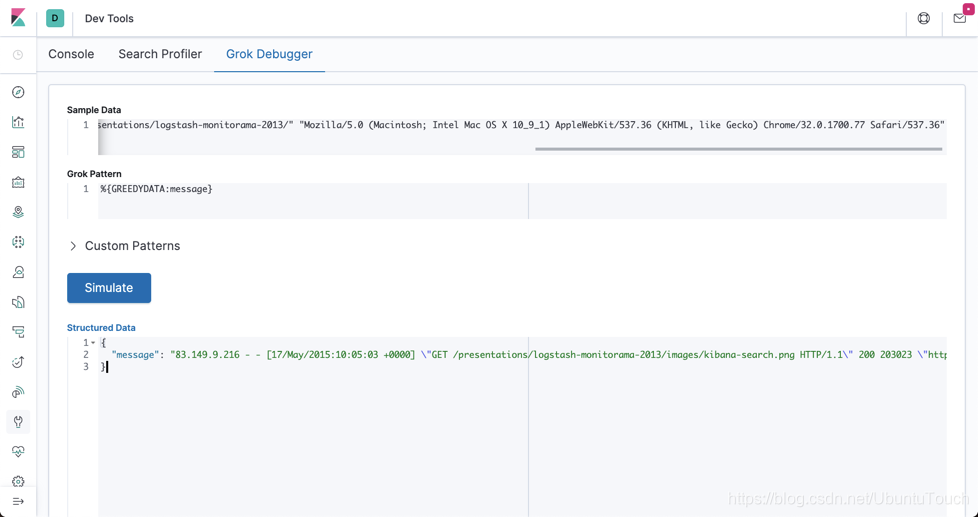Viewport: 978px width, 517px height.
Task: Open the help lifebuoy icon
Action: pos(924,18)
